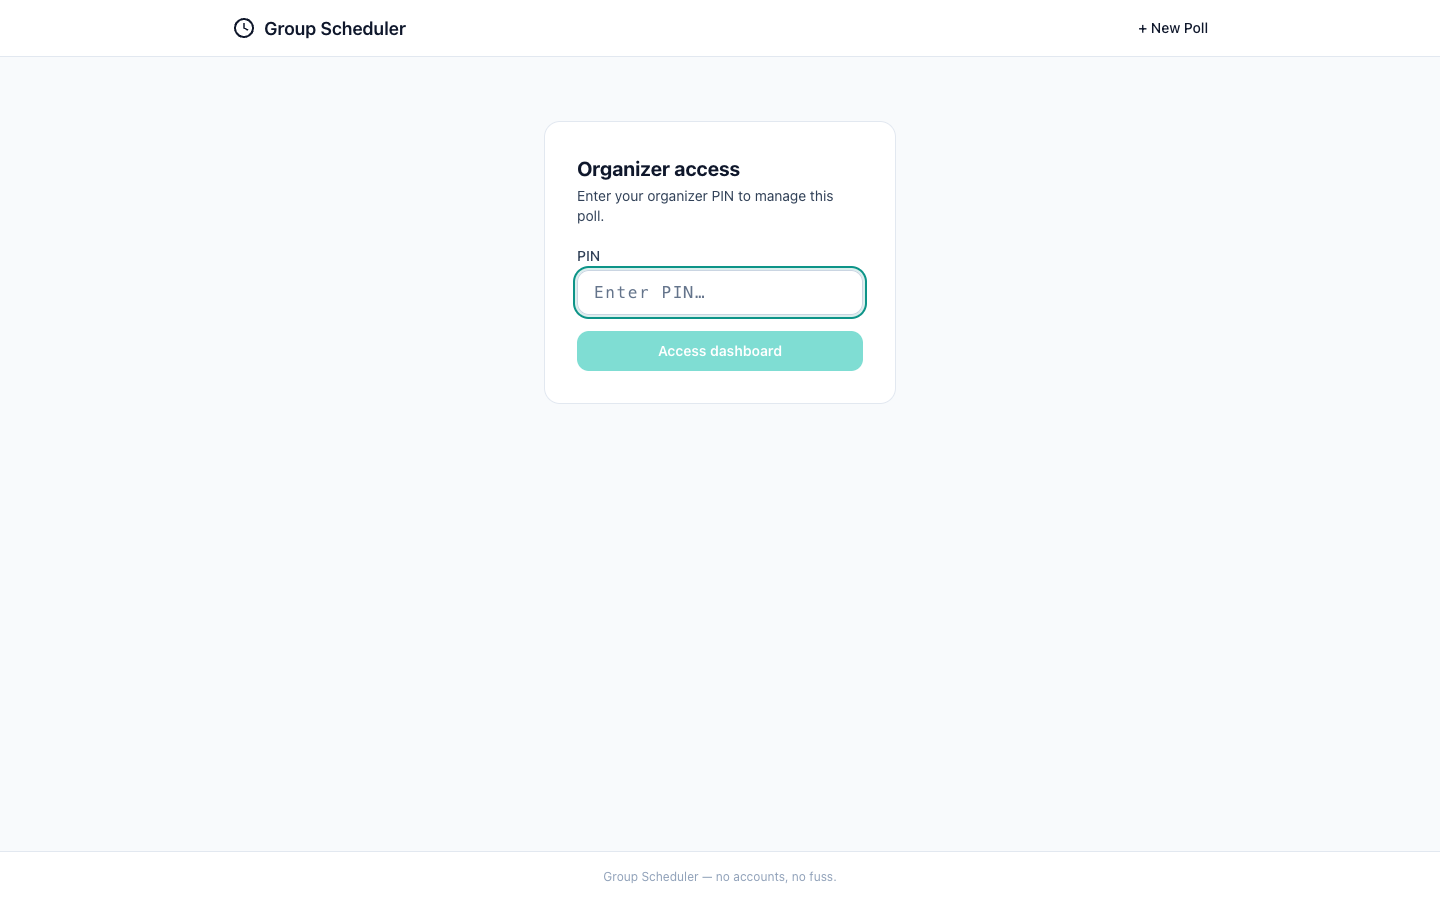This screenshot has height=900, width=1440.
Task: Click the + New Poll link
Action: coord(1173,28)
